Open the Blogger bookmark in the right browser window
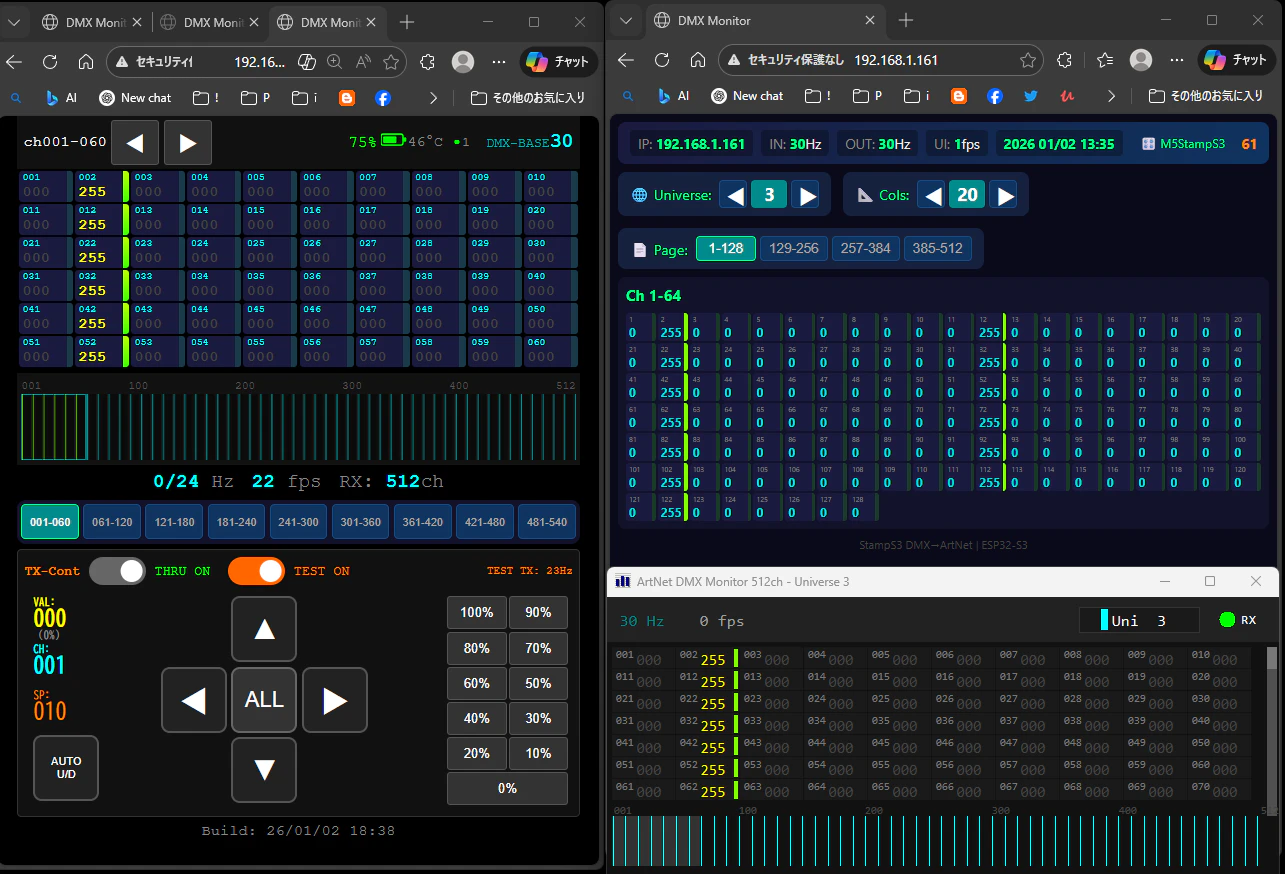The height and width of the screenshot is (874, 1285). coord(958,96)
